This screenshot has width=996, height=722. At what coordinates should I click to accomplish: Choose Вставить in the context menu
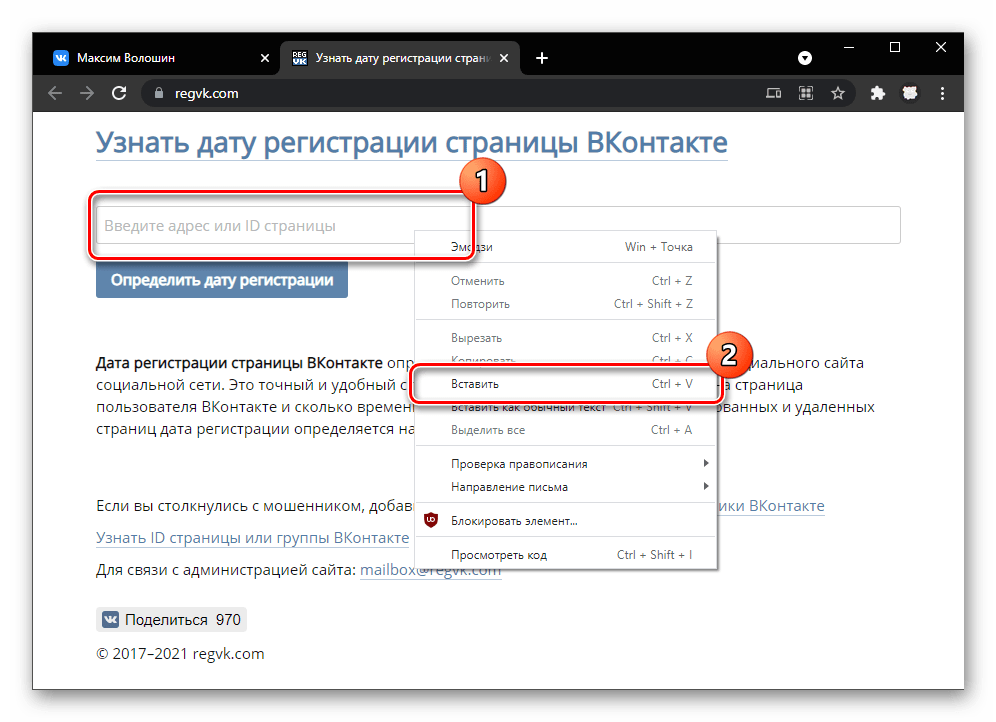(x=566, y=384)
